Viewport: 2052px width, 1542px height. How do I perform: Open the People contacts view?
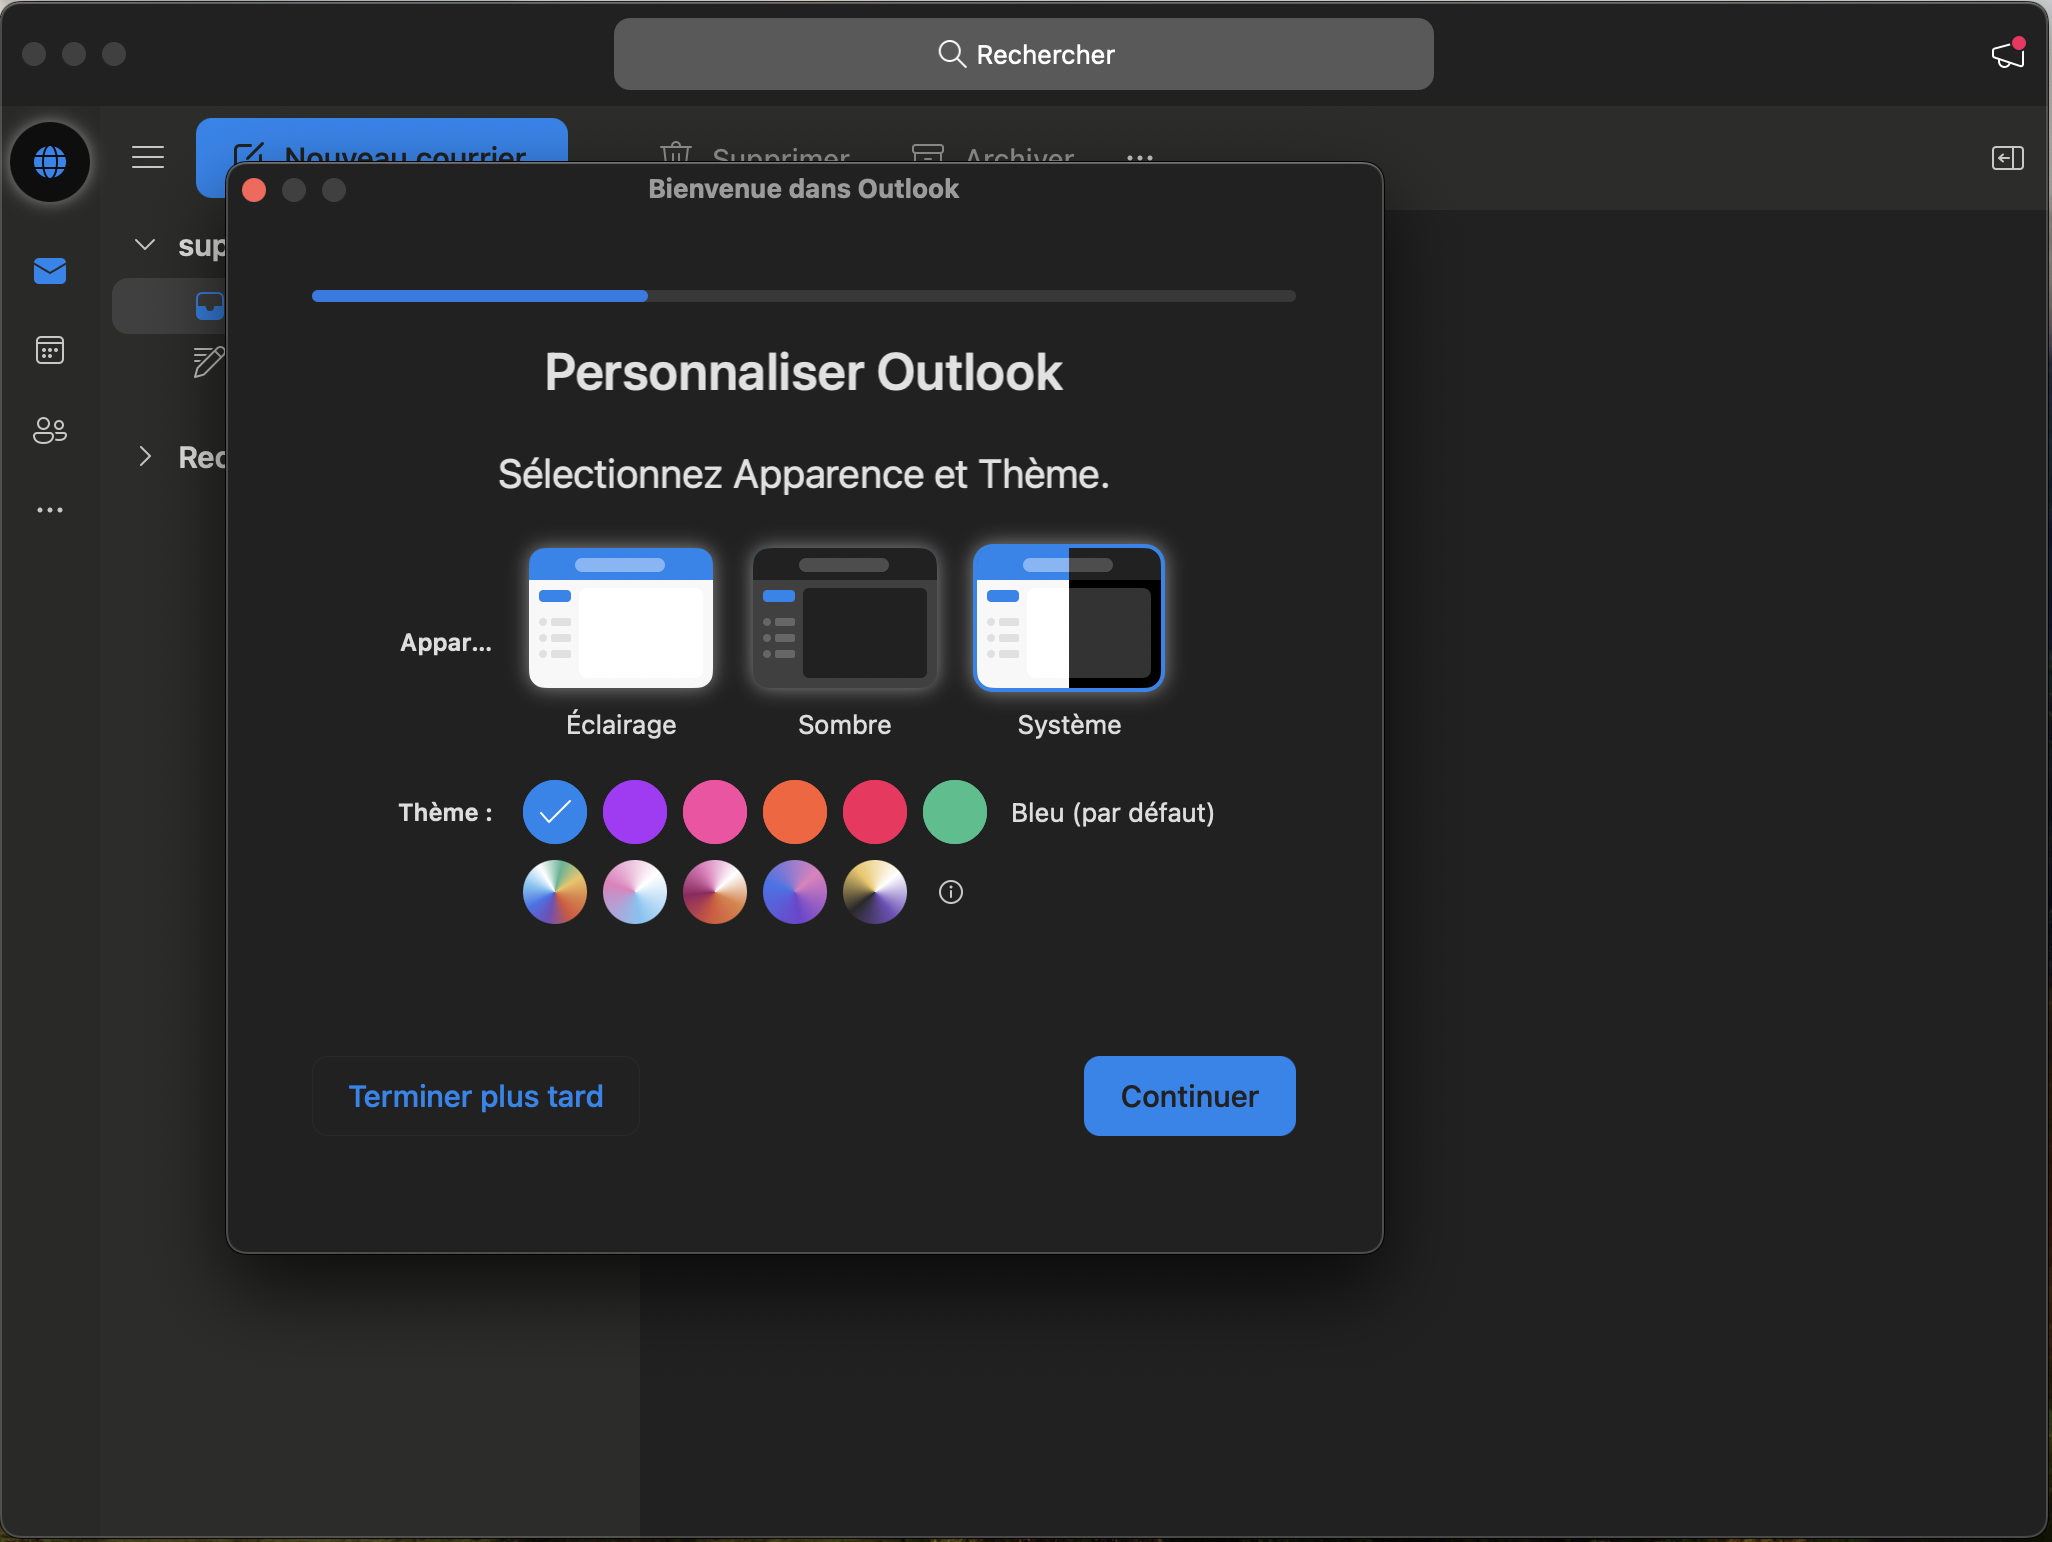[x=50, y=430]
